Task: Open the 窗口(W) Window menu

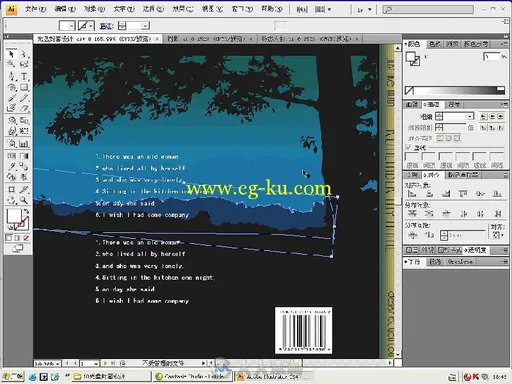Action: (242, 9)
